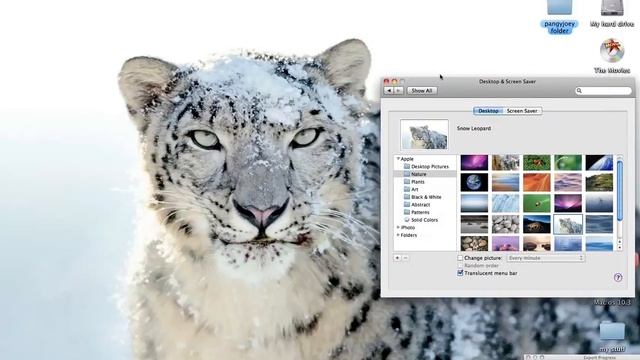Pick the green hills wallpaper thumbnail
The image size is (640, 360).
click(599, 183)
